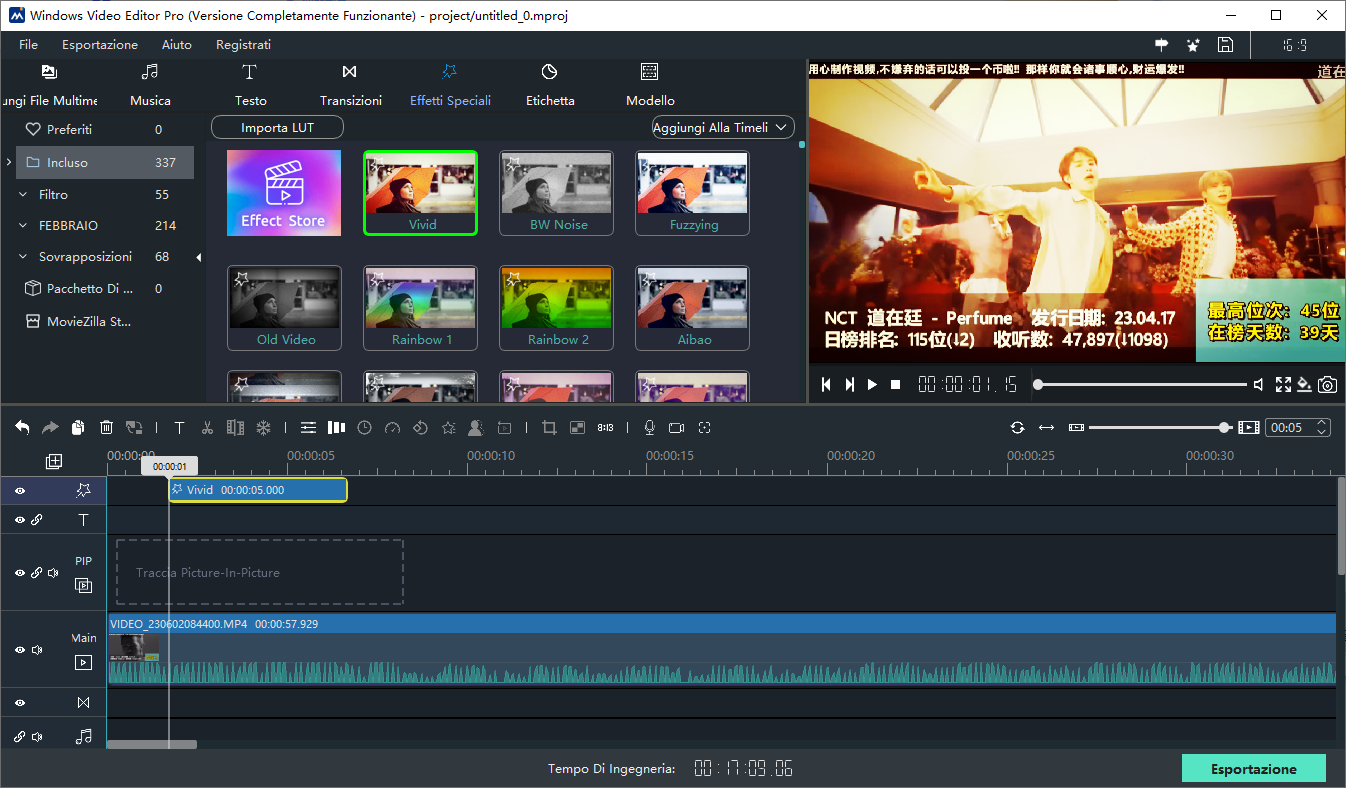This screenshot has width=1346, height=788.
Task: Open the freeze frame (snowflake) tool
Action: [x=263, y=427]
